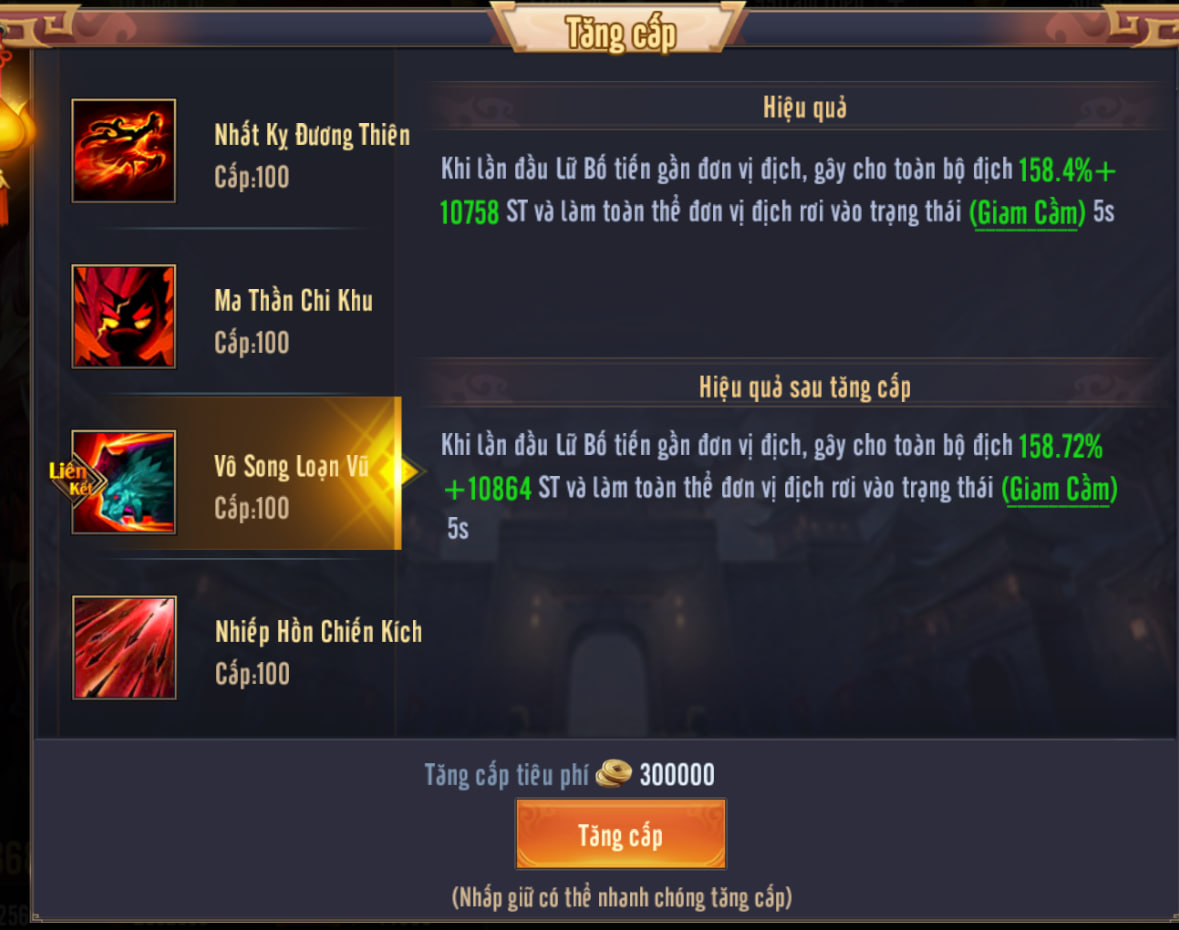This screenshot has height=930, width=1179.
Task: Select the Nhất Kỵ Đương Thiên flame dragon icon
Action: [x=124, y=150]
